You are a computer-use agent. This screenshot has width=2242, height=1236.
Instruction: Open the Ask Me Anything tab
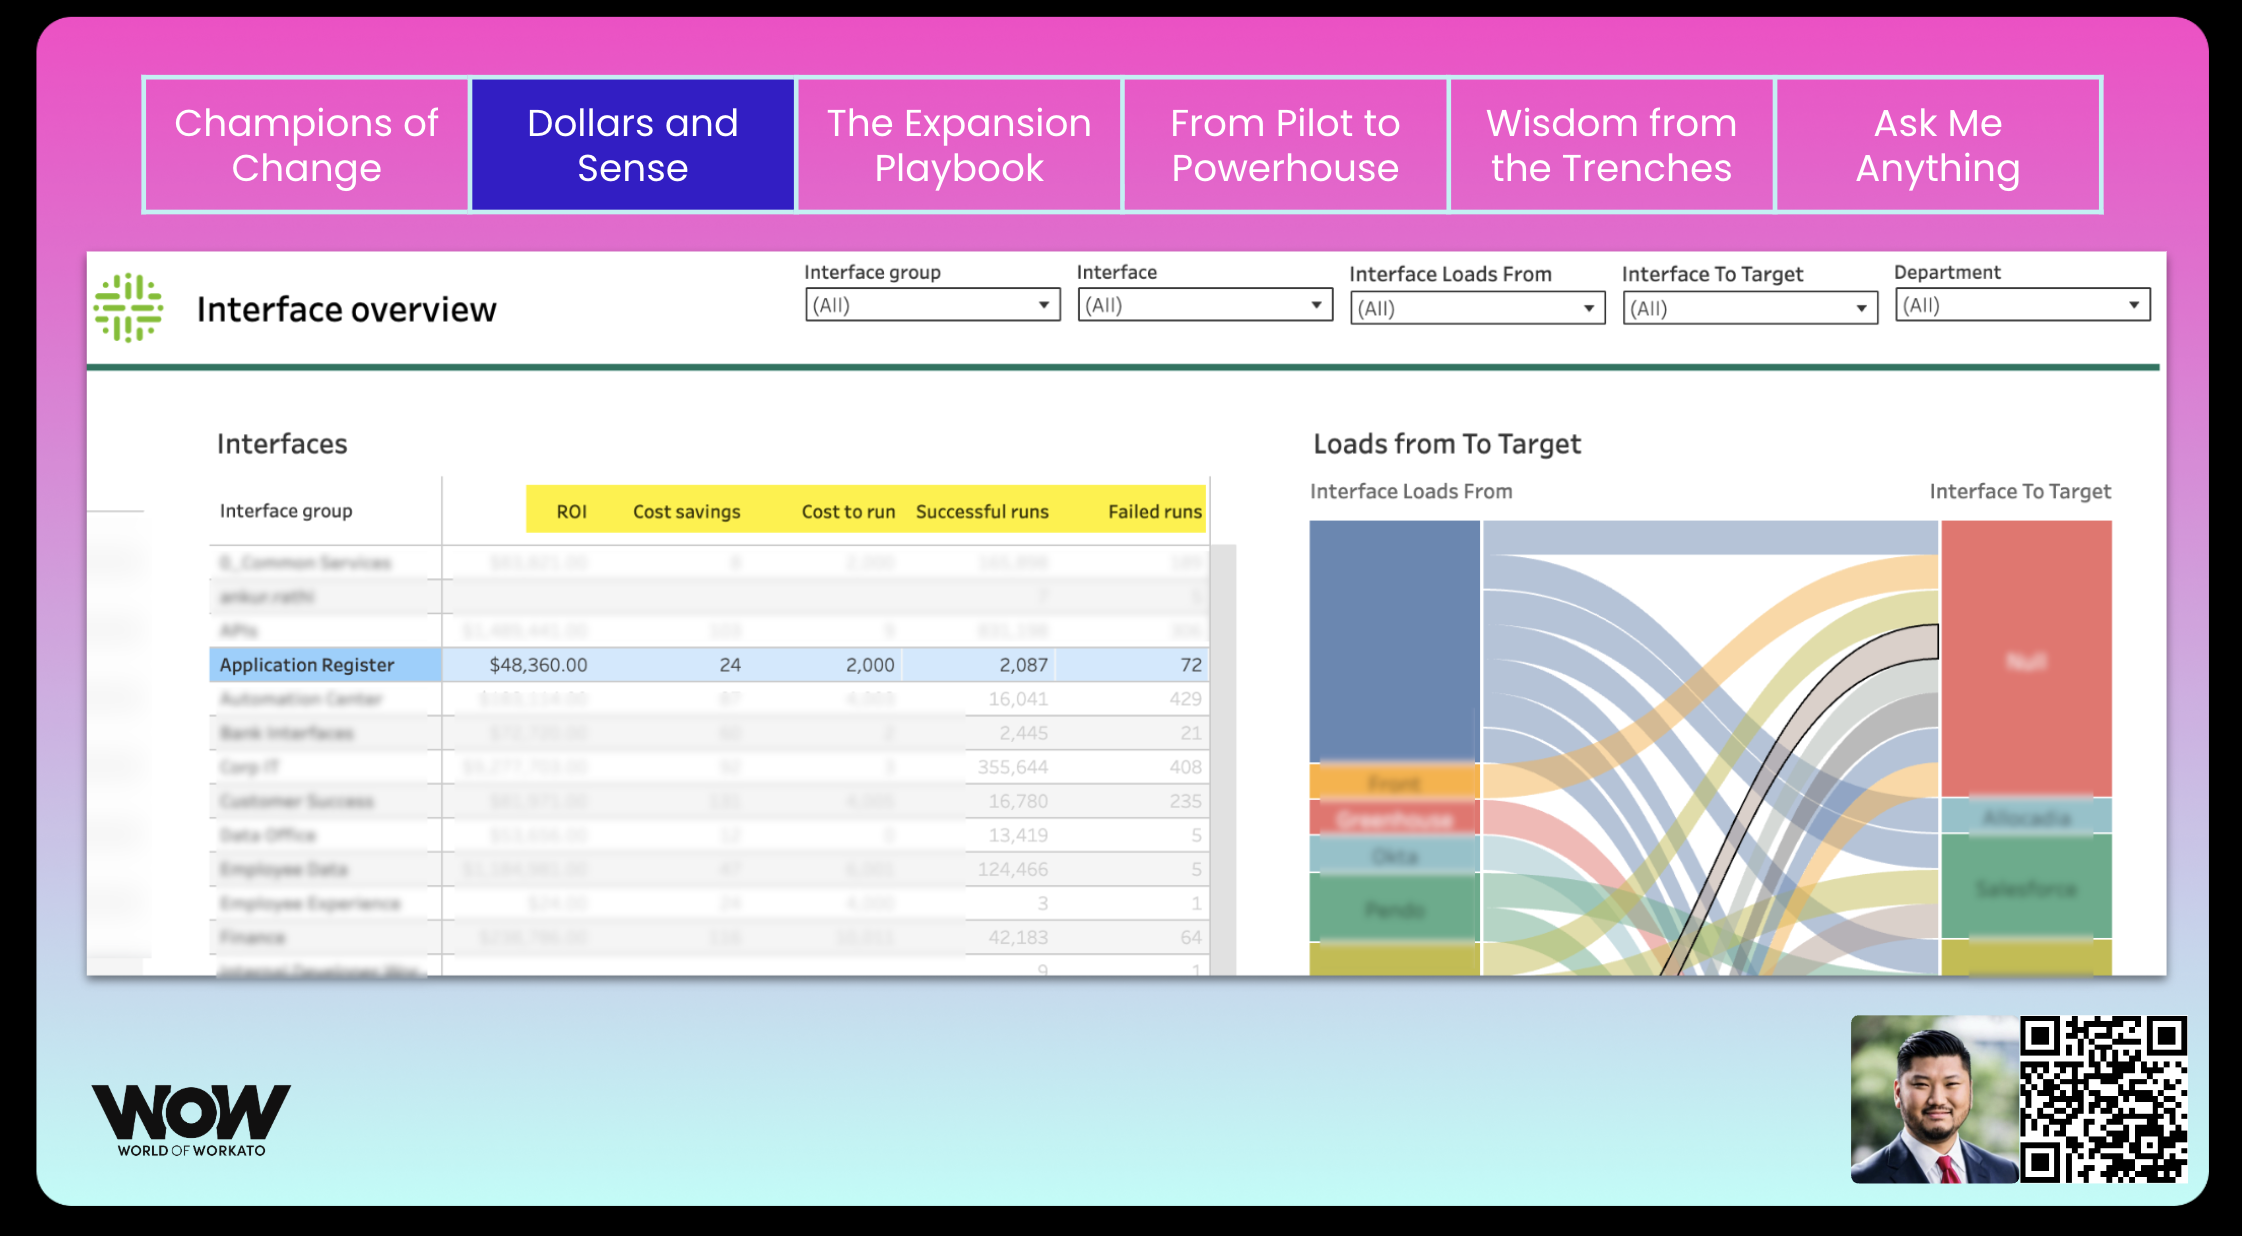(x=1937, y=145)
